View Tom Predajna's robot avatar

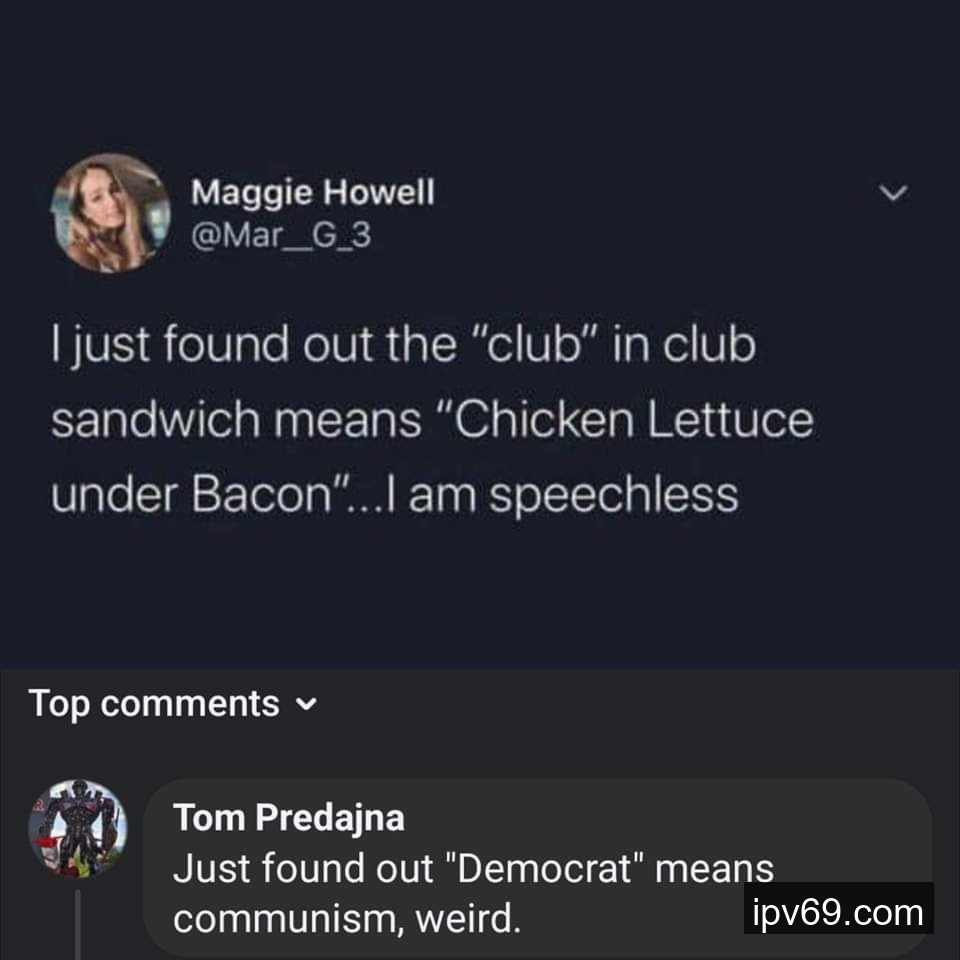pyautogui.click(x=77, y=828)
